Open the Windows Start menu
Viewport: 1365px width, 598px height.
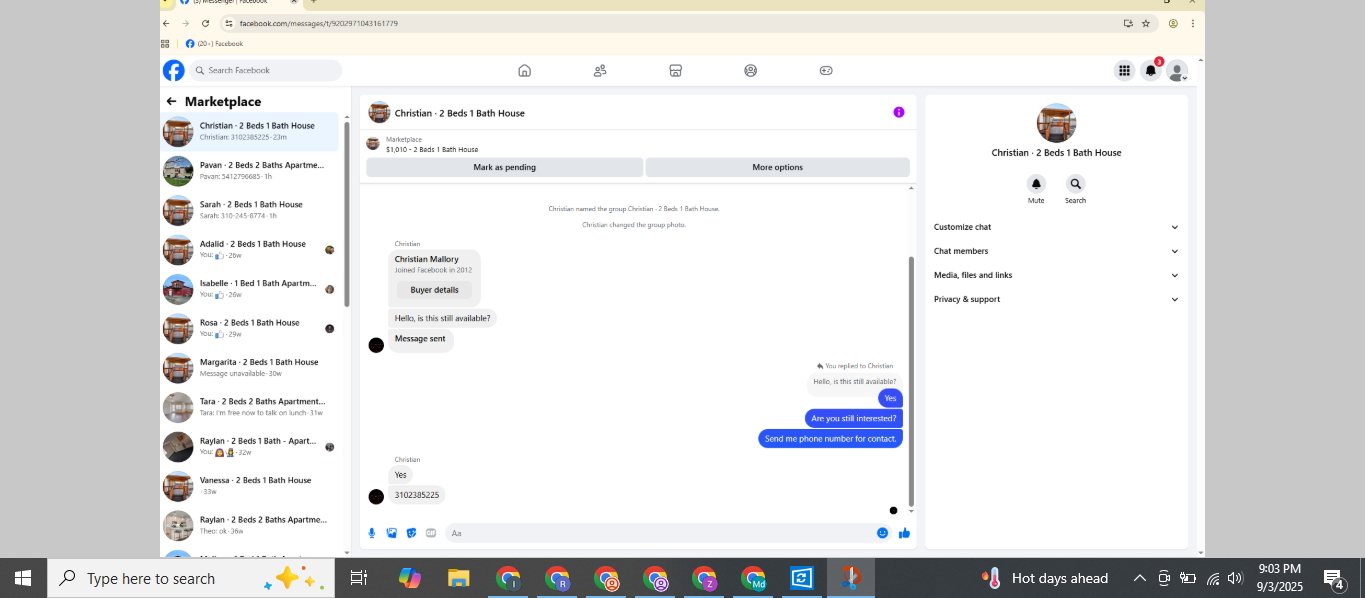point(23,578)
